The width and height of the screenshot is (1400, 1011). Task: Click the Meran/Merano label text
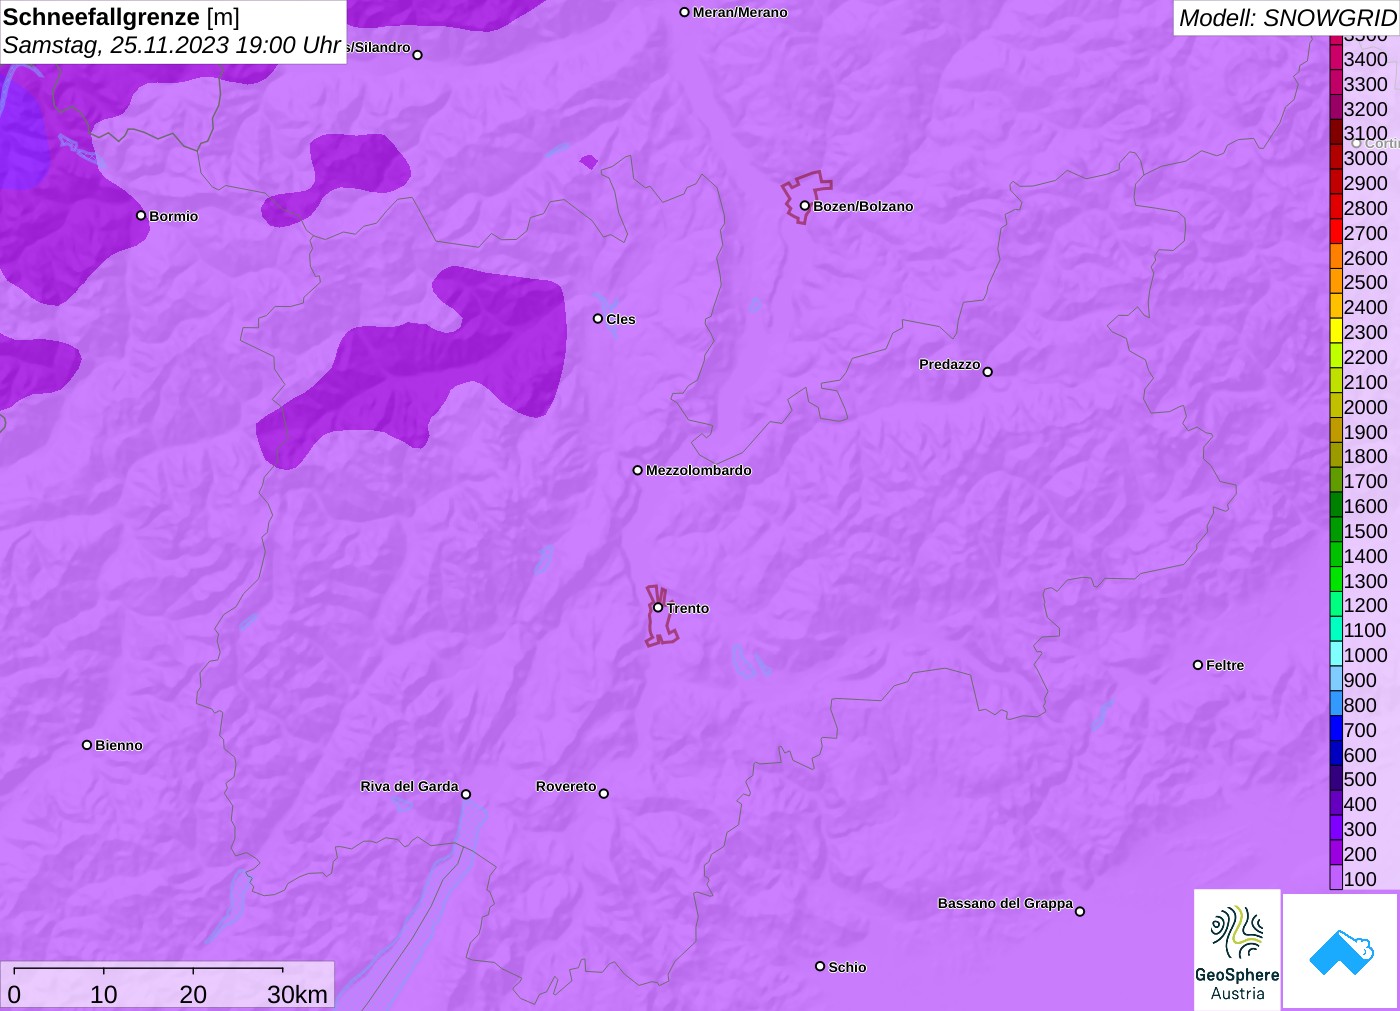740,12
